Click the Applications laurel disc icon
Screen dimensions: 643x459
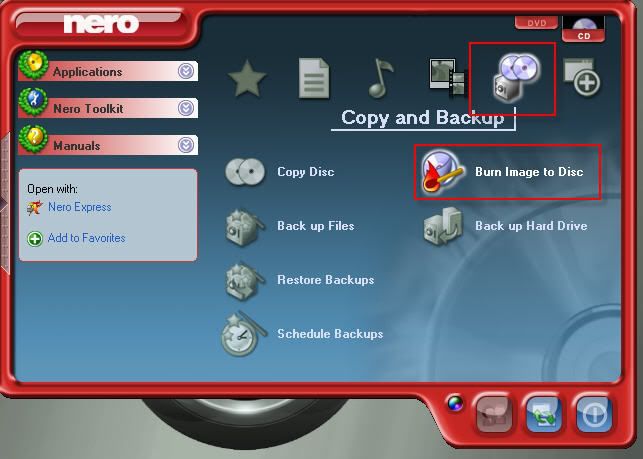click(x=33, y=65)
